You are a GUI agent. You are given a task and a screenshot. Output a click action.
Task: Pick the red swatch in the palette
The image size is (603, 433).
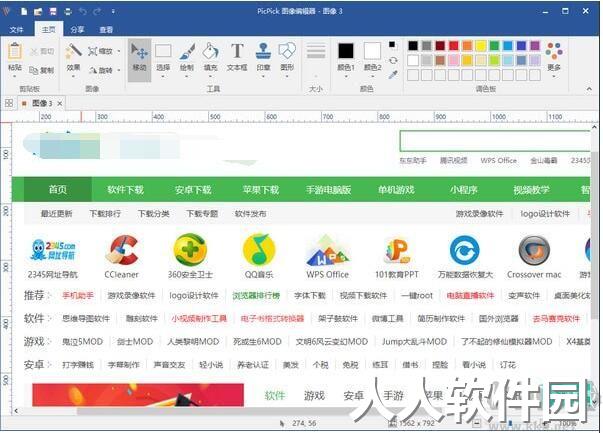pyautogui.click(x=454, y=46)
